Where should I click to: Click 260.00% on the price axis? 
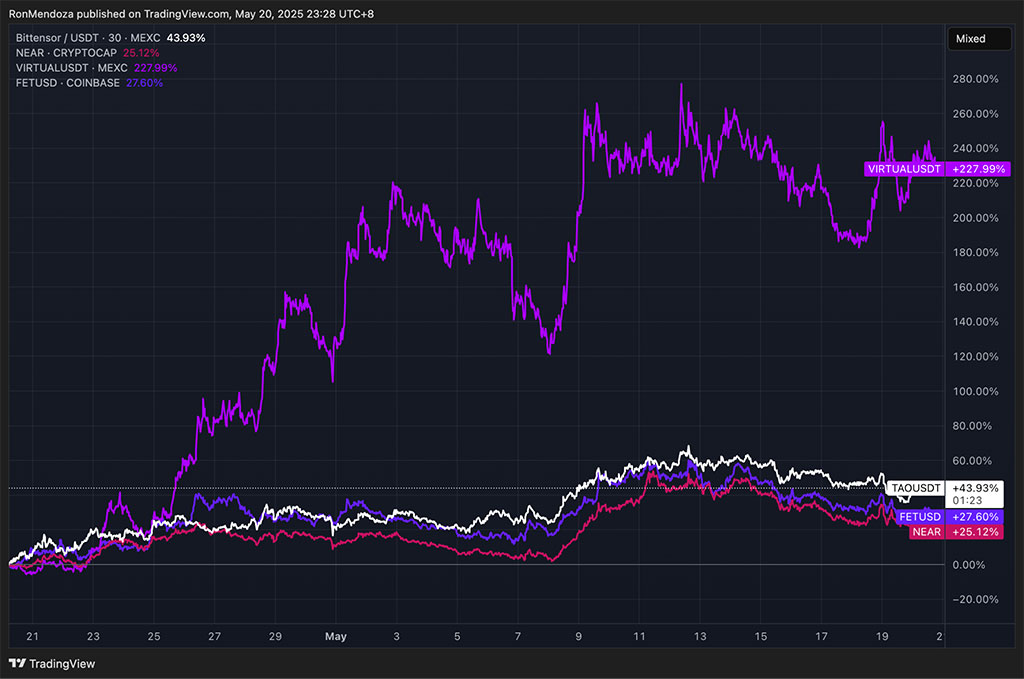(x=975, y=114)
